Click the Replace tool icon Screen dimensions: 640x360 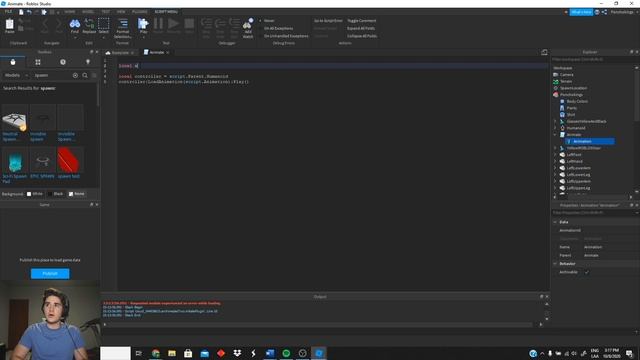[x=89, y=25]
